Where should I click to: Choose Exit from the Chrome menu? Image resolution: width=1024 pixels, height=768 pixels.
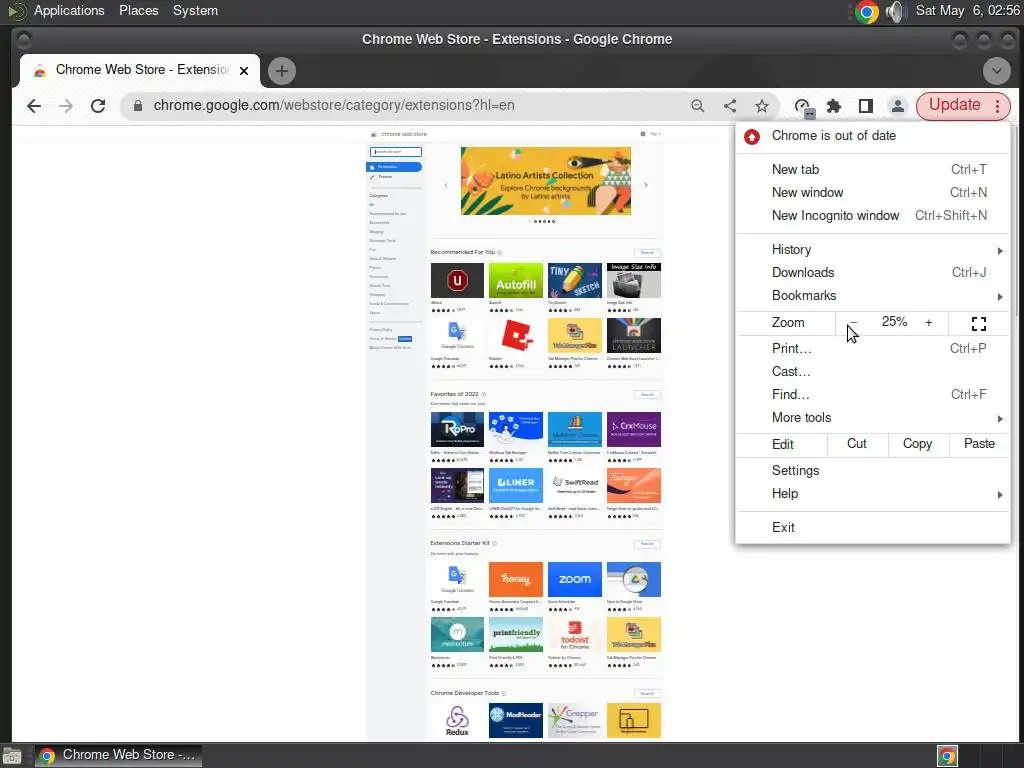tap(872, 527)
